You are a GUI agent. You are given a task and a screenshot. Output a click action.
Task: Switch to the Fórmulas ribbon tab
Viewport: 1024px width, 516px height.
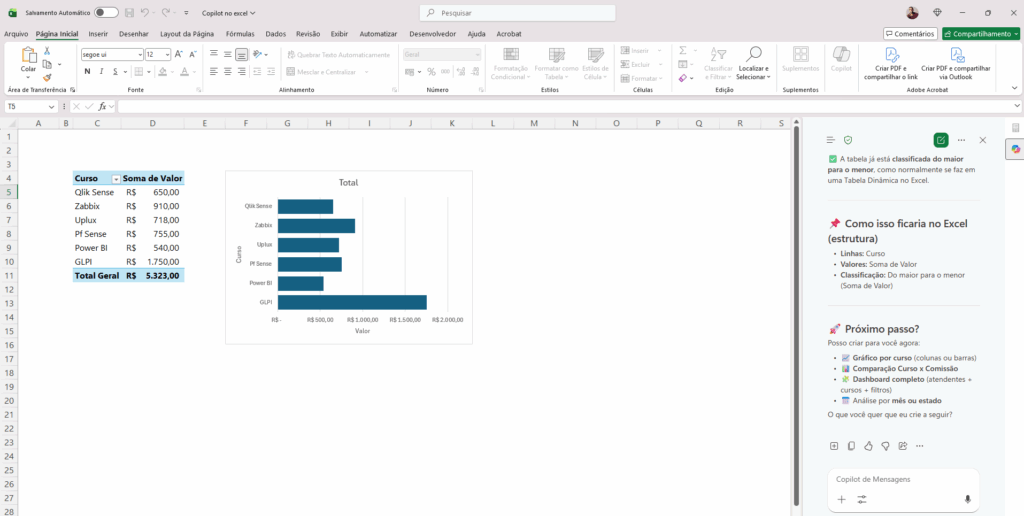click(x=240, y=33)
